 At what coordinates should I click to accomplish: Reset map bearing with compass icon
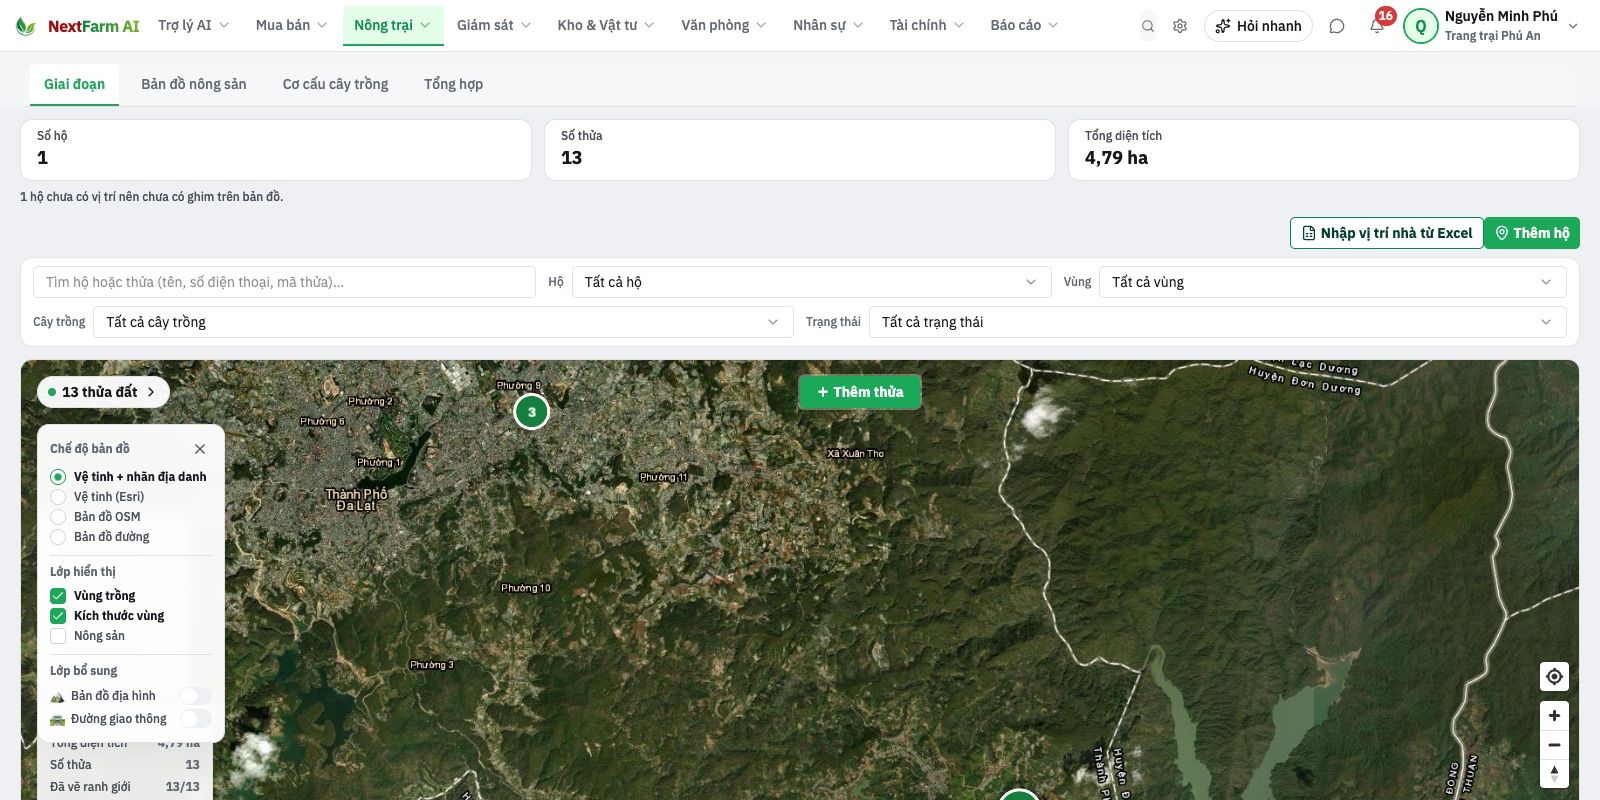1554,773
